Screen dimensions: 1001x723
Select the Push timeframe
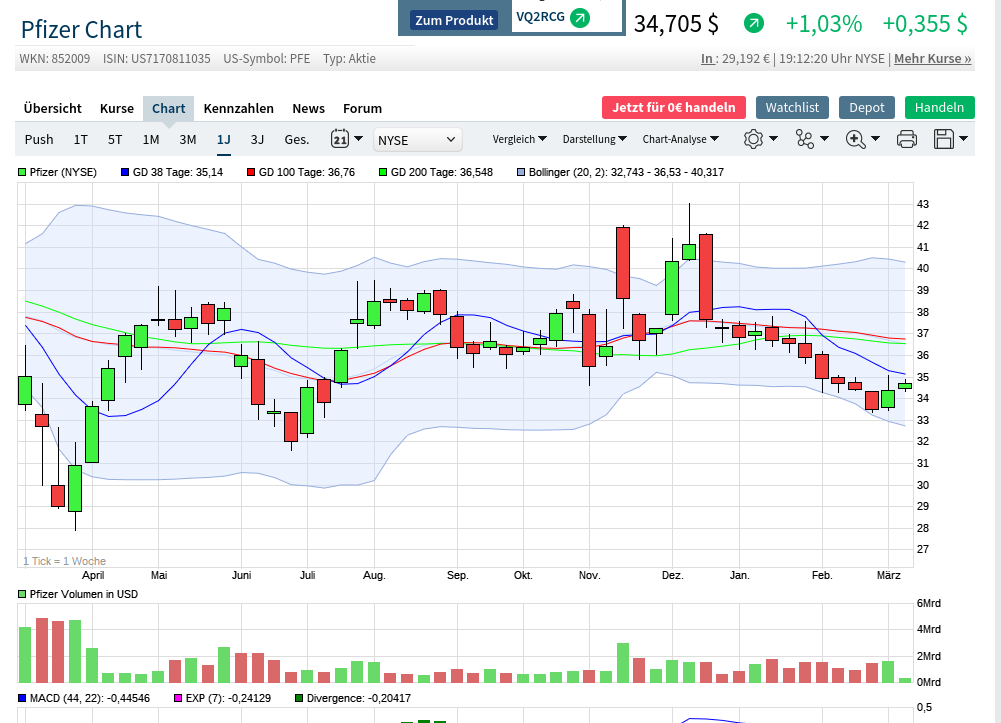tap(39, 139)
